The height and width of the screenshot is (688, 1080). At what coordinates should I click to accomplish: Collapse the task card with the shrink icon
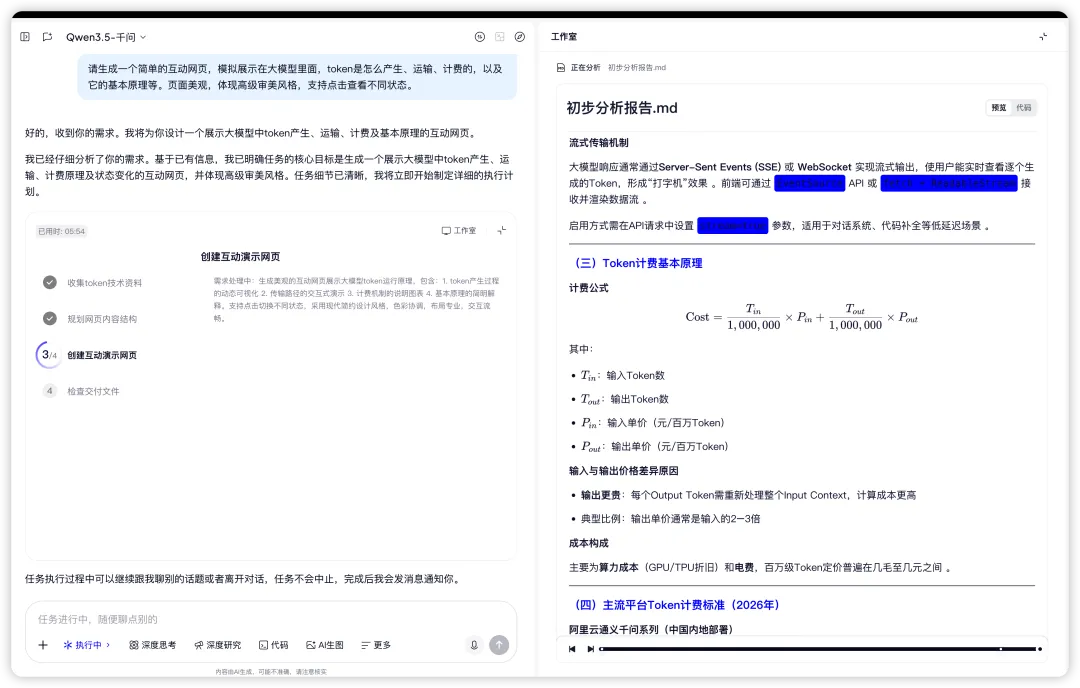coord(501,231)
